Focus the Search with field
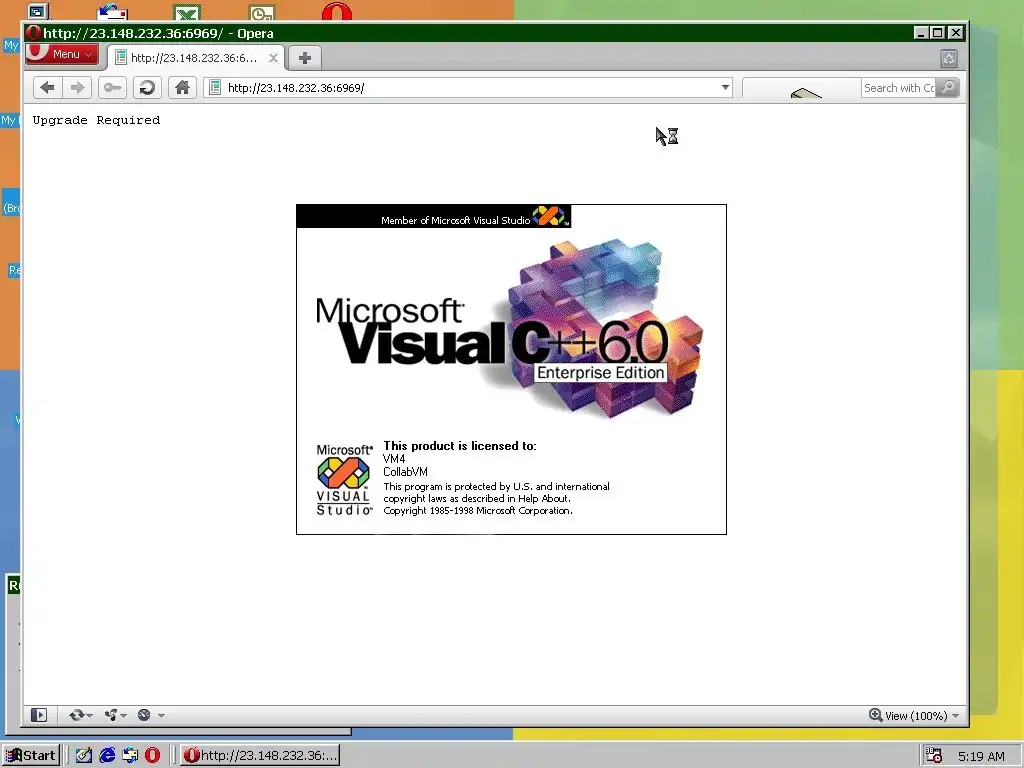Screen dimensions: 1024x768 899,88
